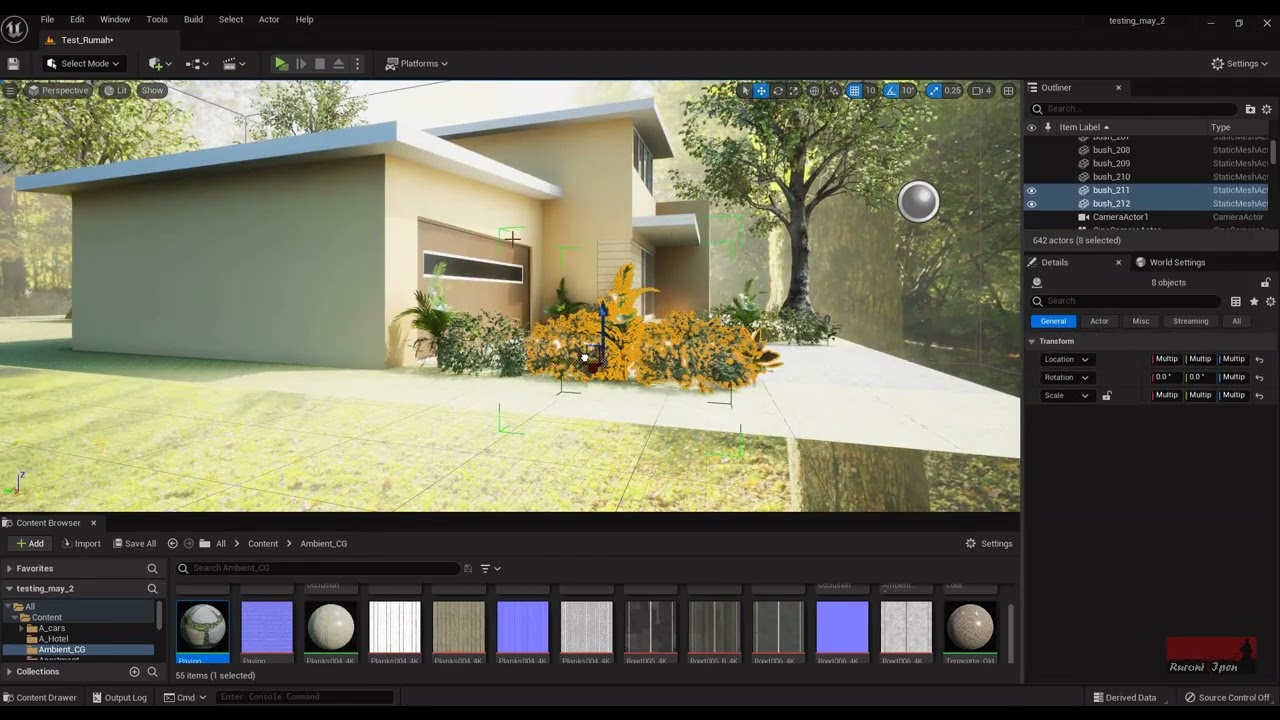Choose the Select objects tool in viewport
The image size is (1280, 720).
click(x=744, y=91)
